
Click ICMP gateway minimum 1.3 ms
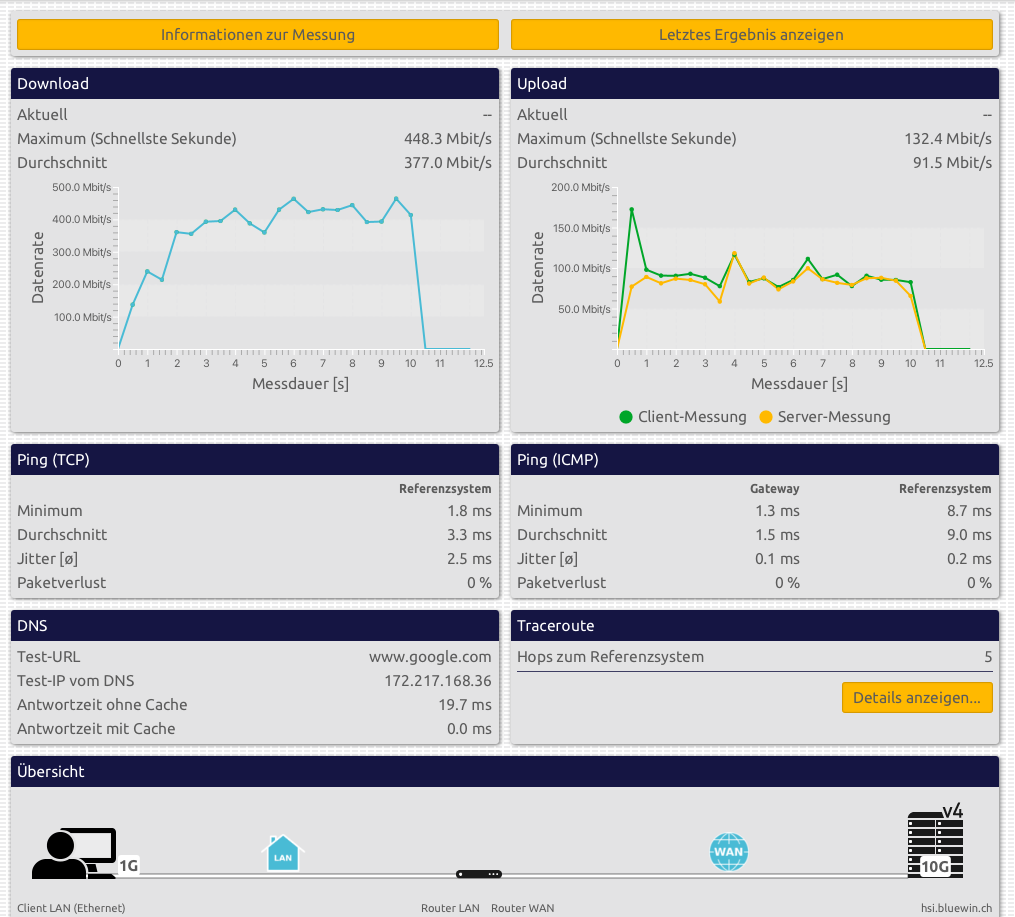[777, 511]
